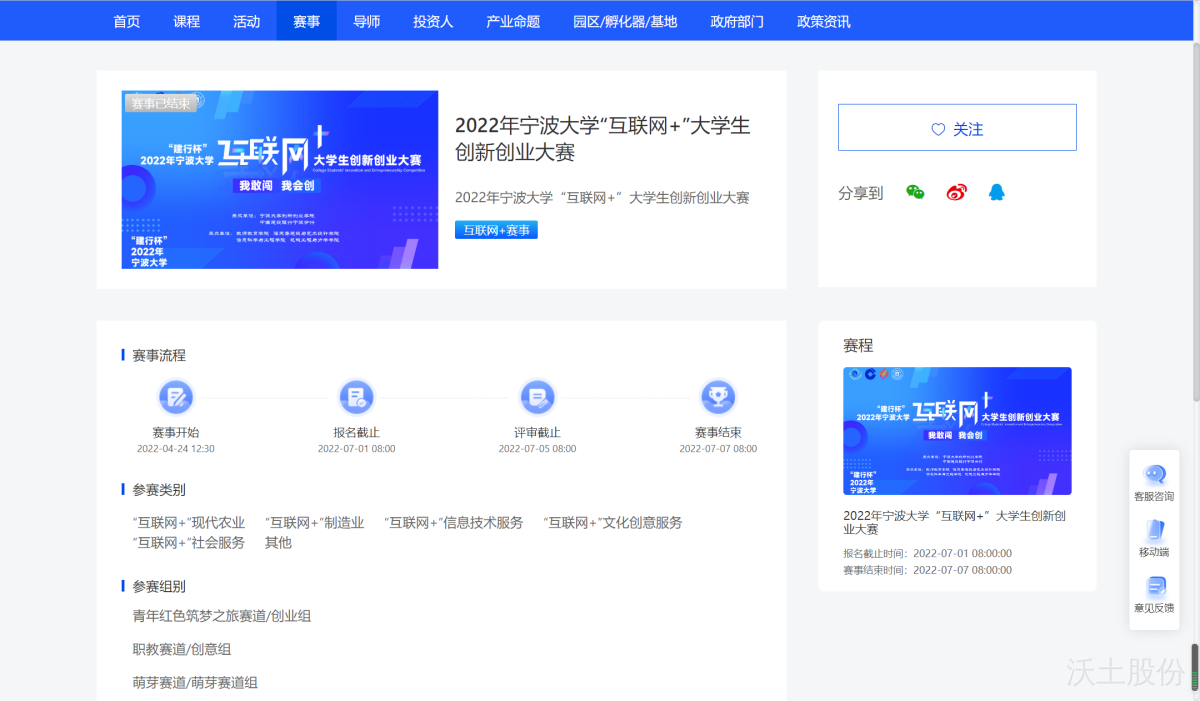Click the 赛事开始 stage icon
This screenshot has width=1200, height=701.
tap(176, 398)
